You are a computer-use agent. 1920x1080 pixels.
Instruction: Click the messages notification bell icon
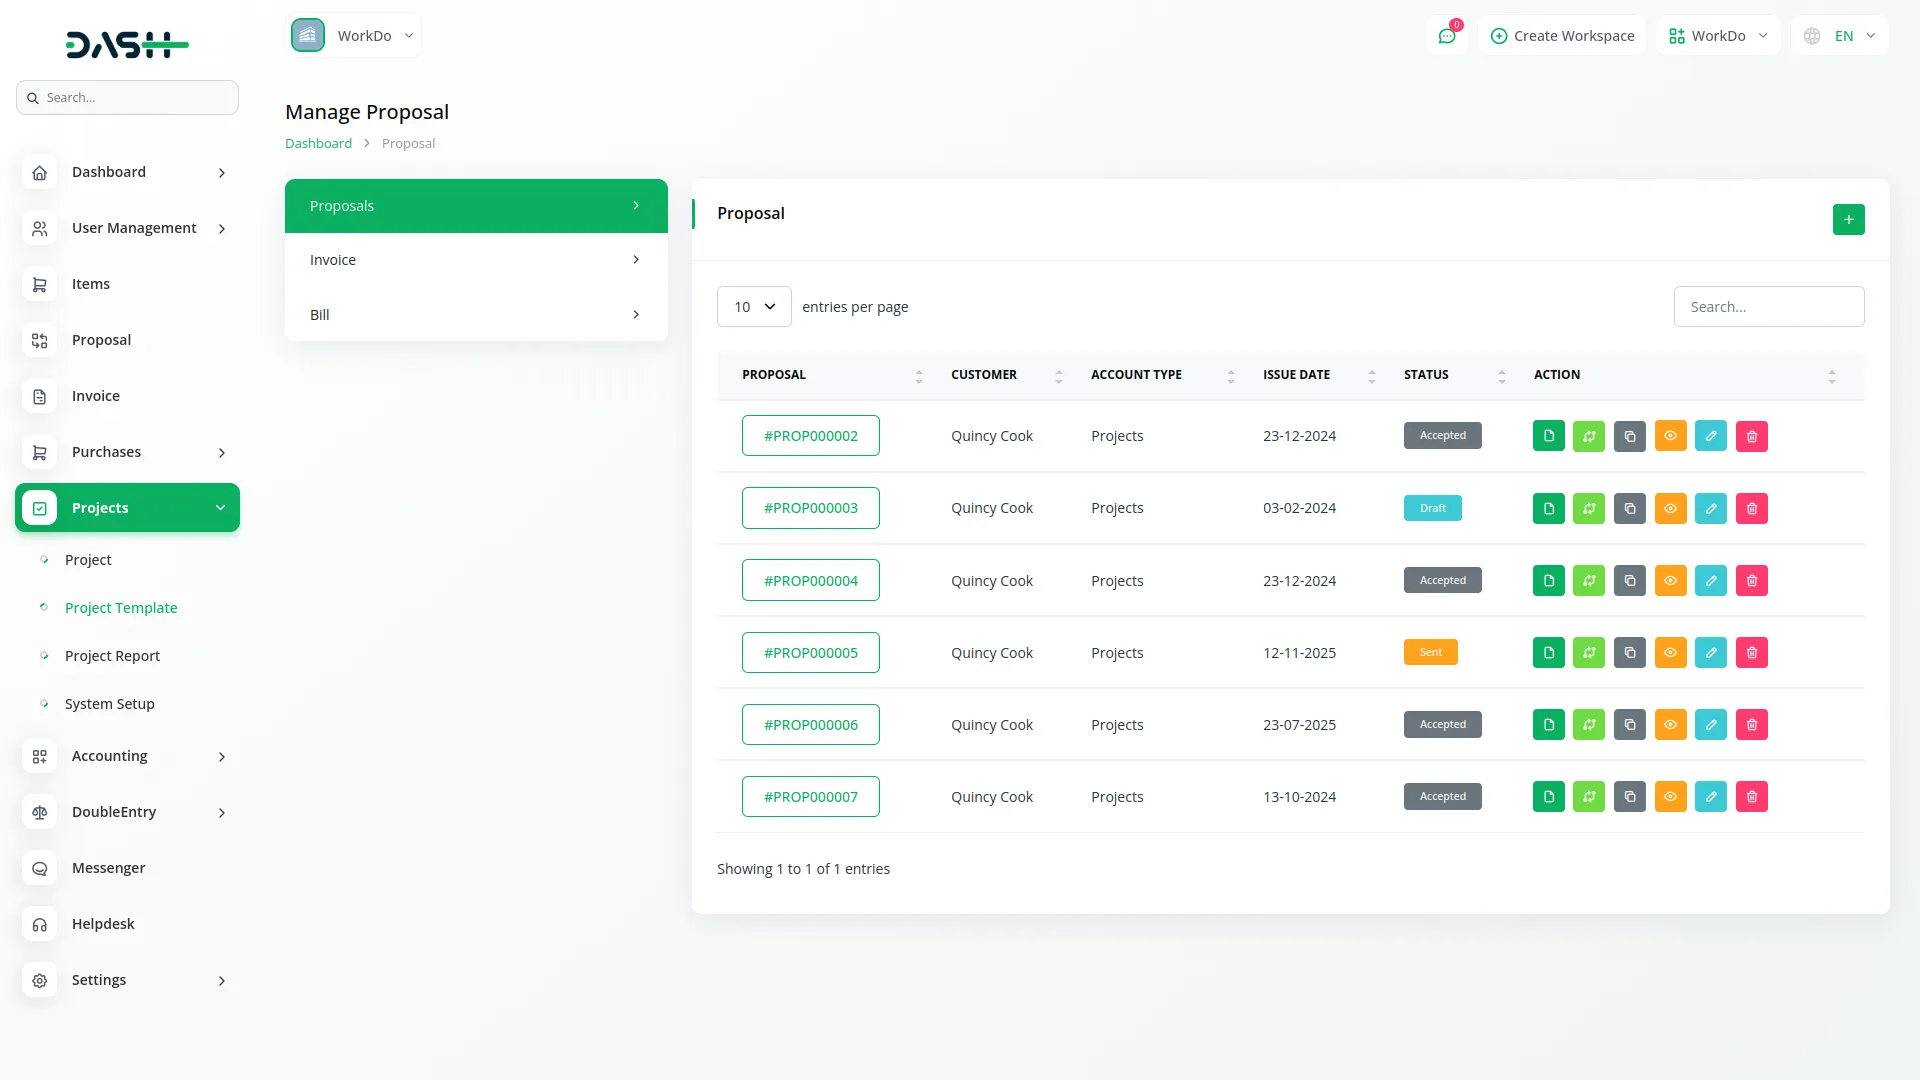[x=1447, y=35]
